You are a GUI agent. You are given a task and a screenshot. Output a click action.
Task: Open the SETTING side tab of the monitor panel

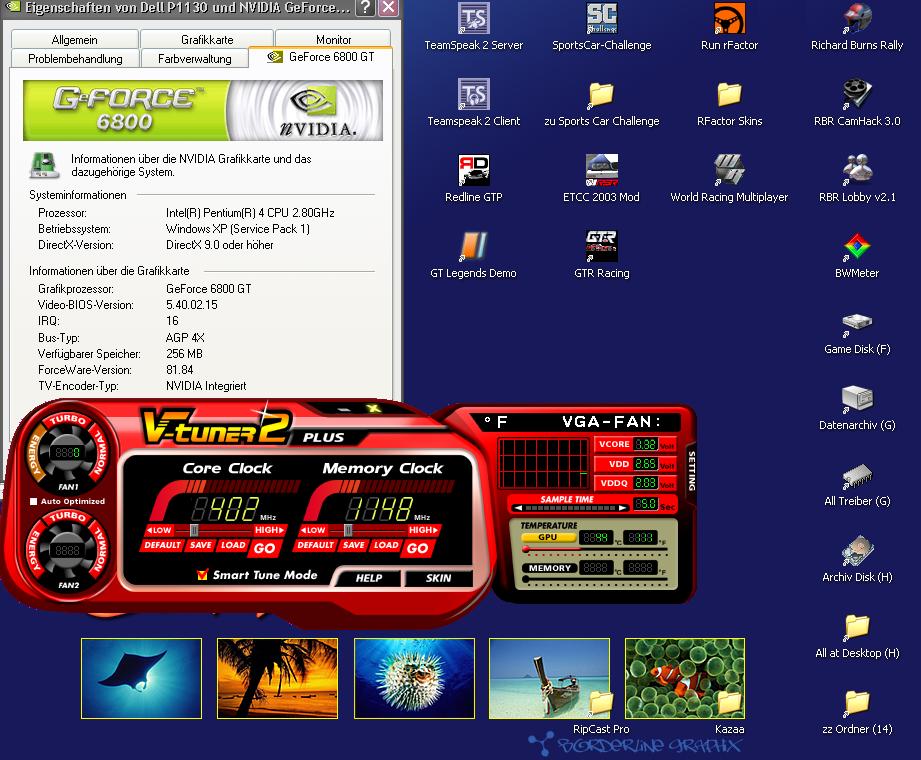click(x=691, y=471)
